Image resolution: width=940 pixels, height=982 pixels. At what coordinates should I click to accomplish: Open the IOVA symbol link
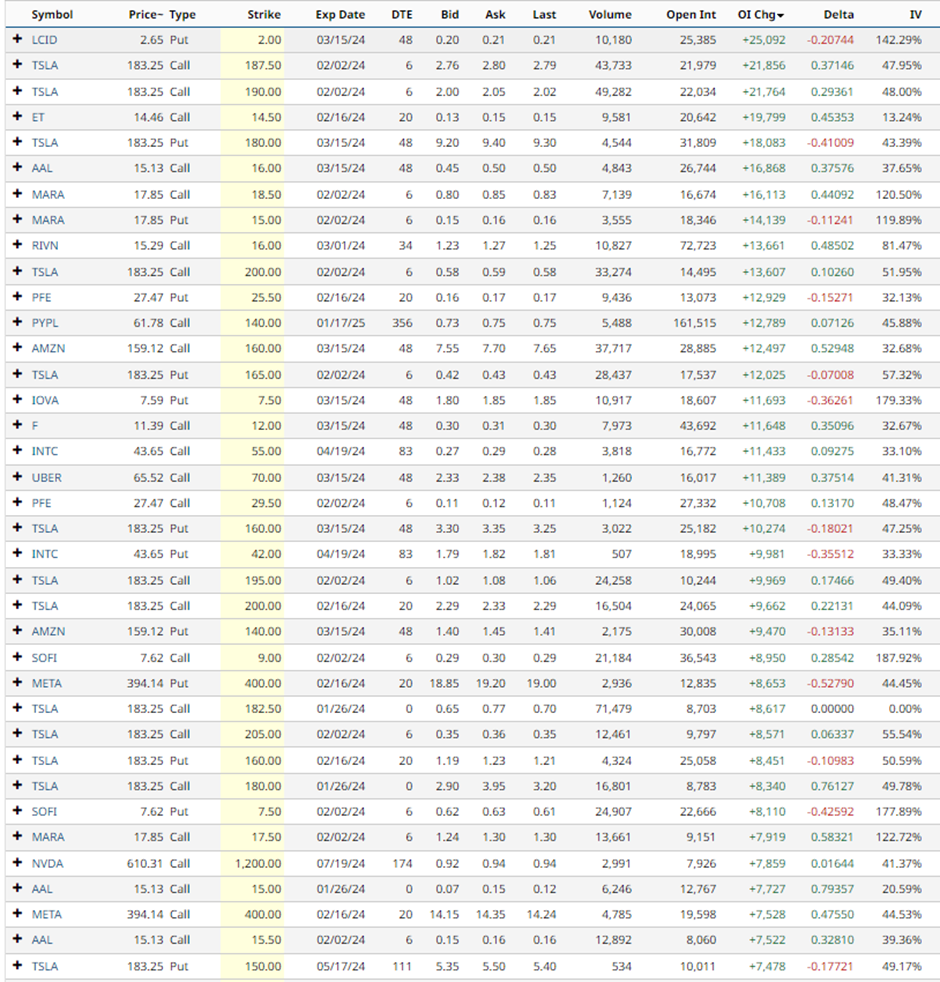pos(45,400)
